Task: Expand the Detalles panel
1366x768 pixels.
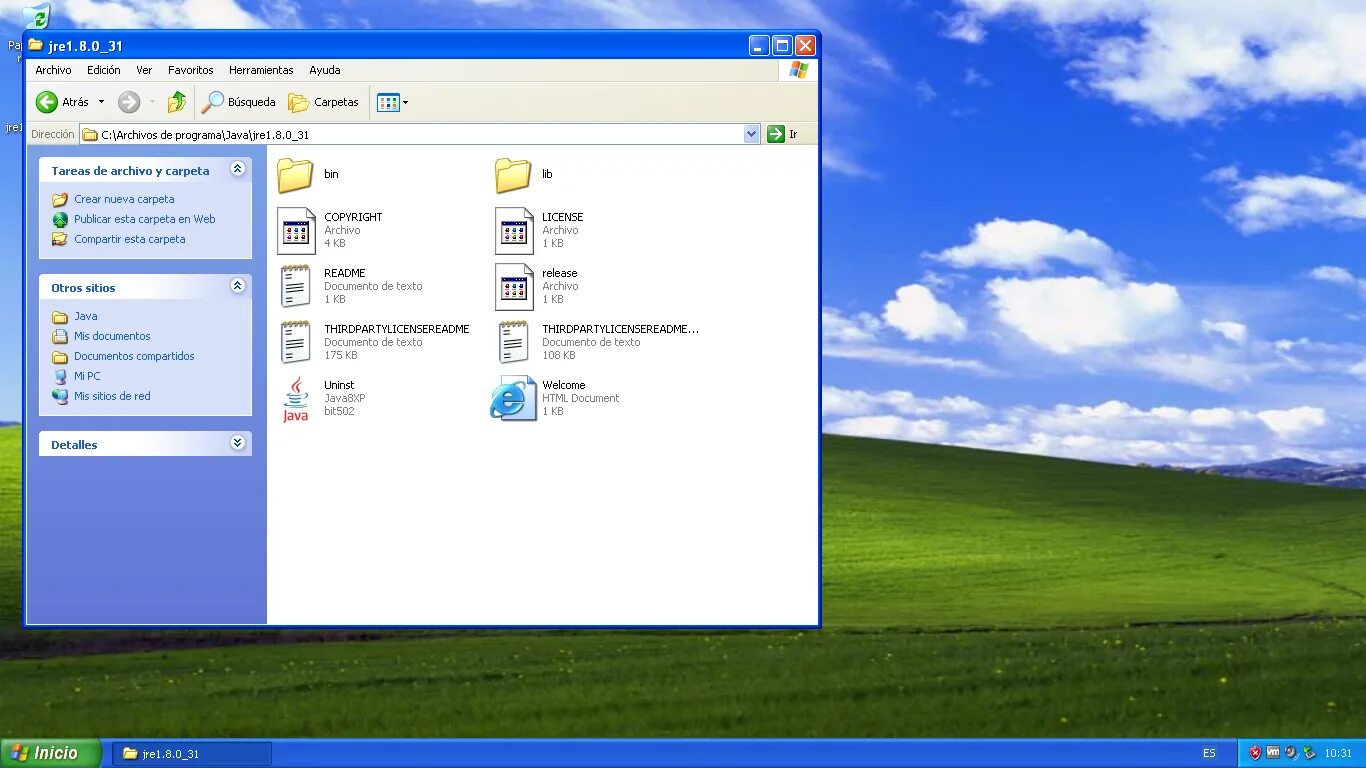Action: coord(237,443)
